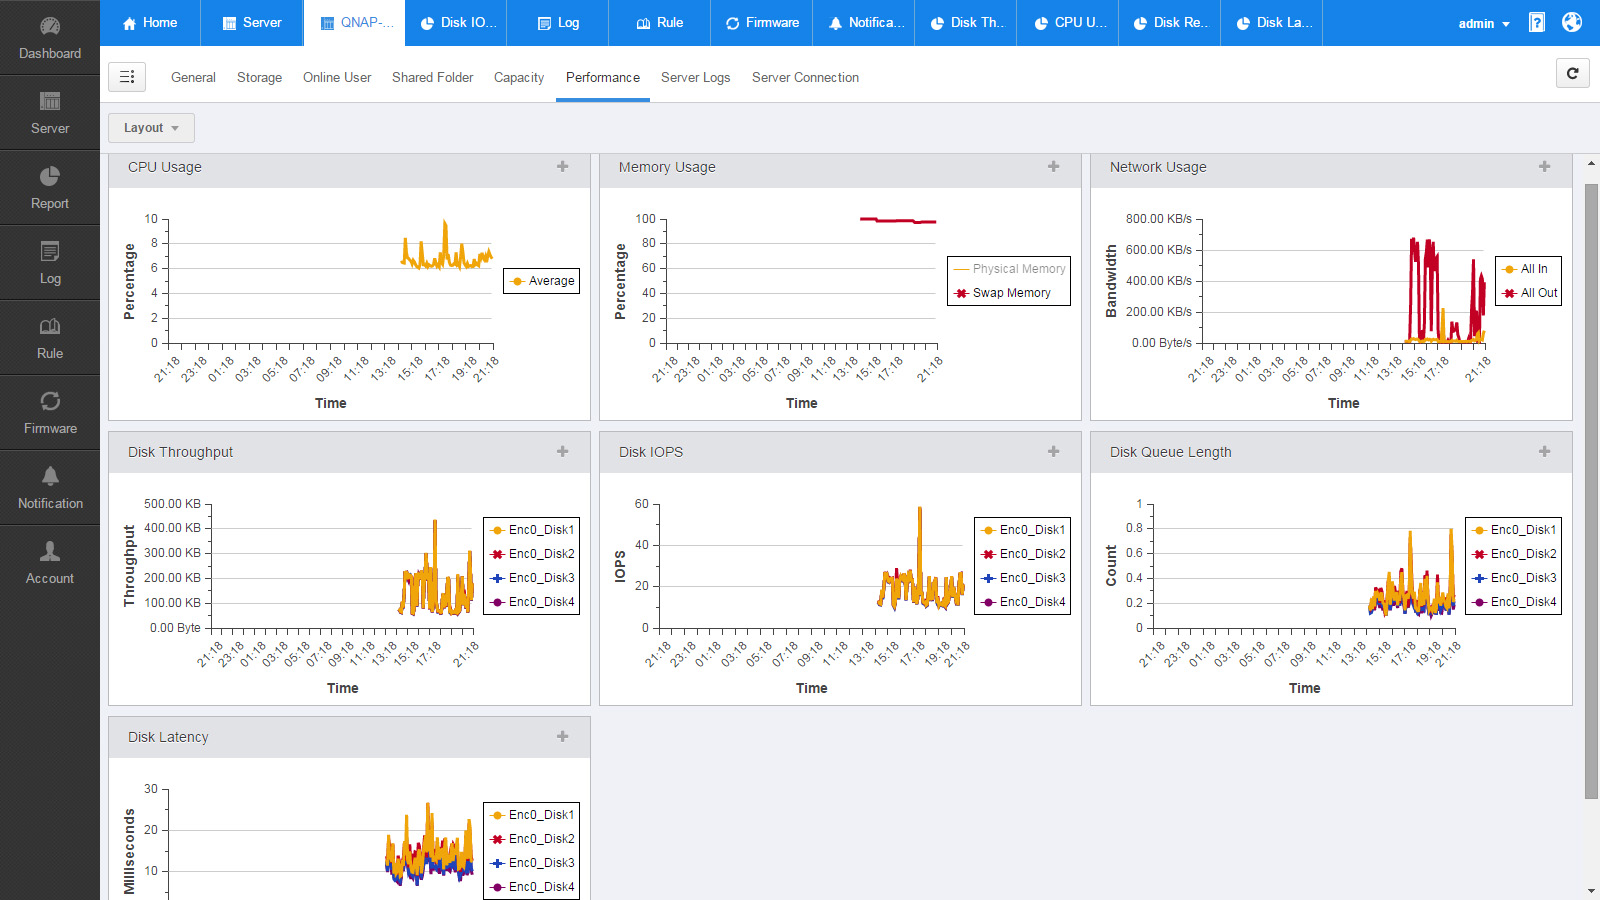Switch to the Disk Th.. top tab
The image size is (1600, 900).
point(966,23)
